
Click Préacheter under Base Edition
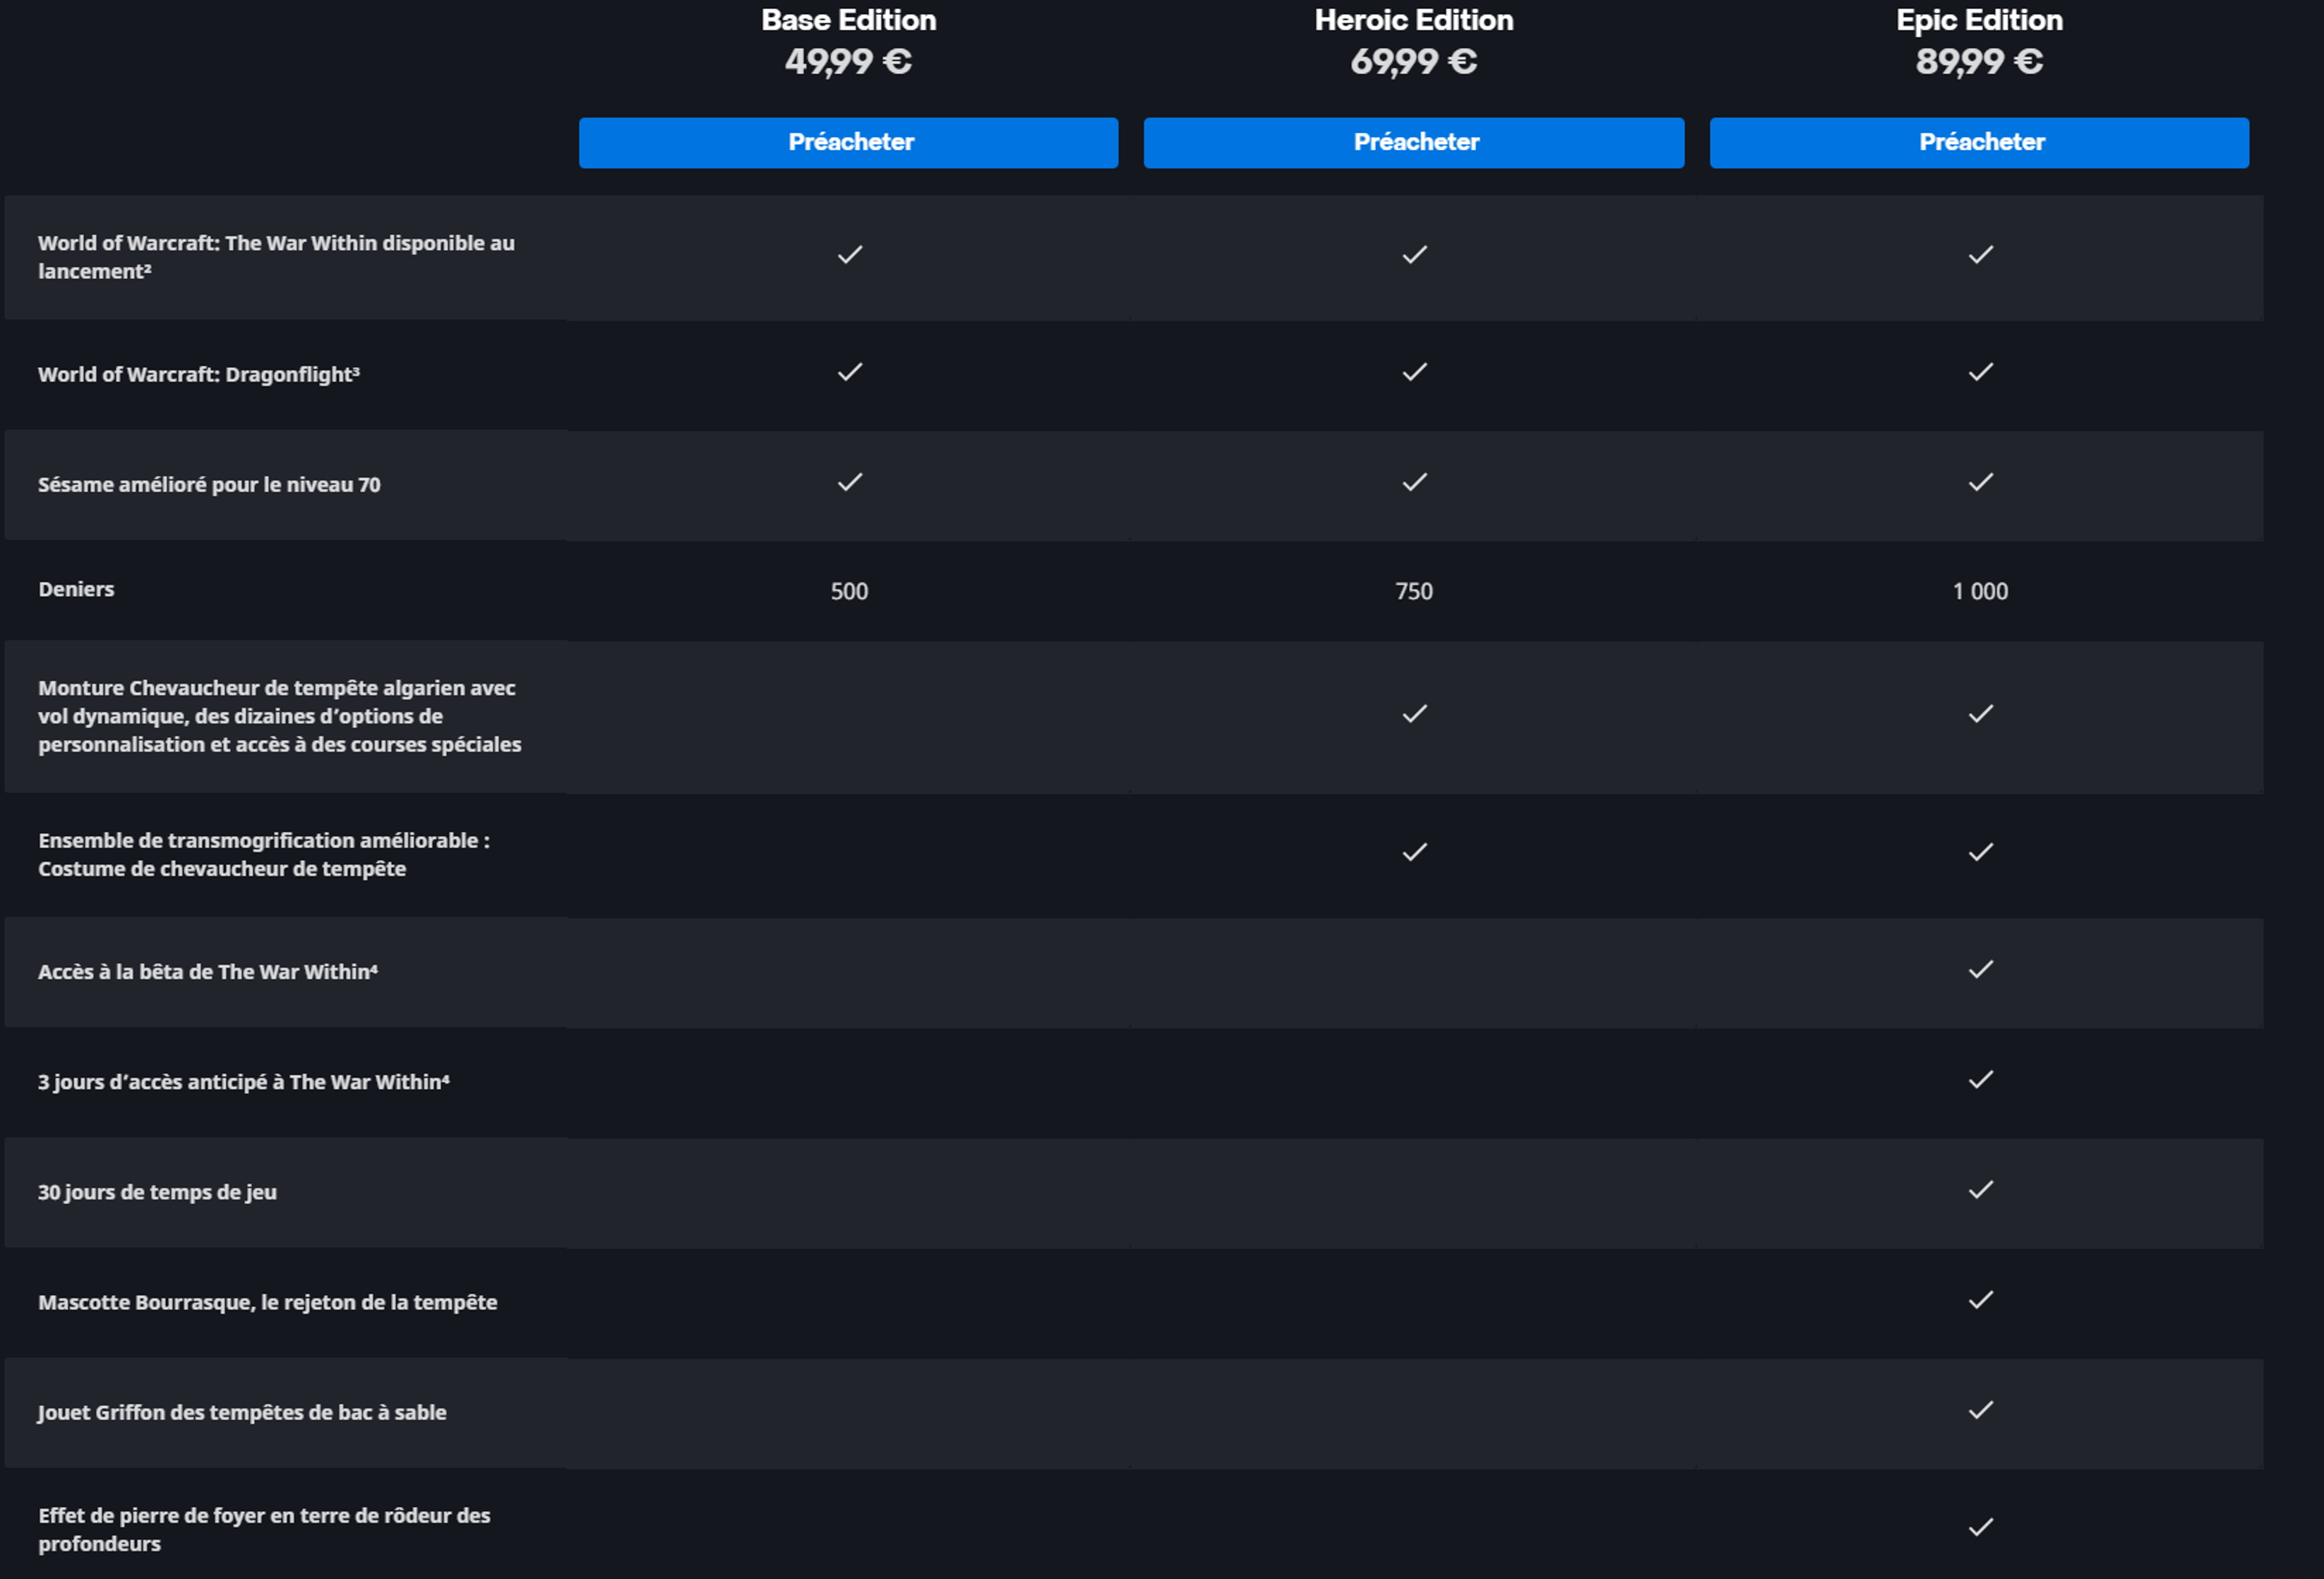[848, 142]
